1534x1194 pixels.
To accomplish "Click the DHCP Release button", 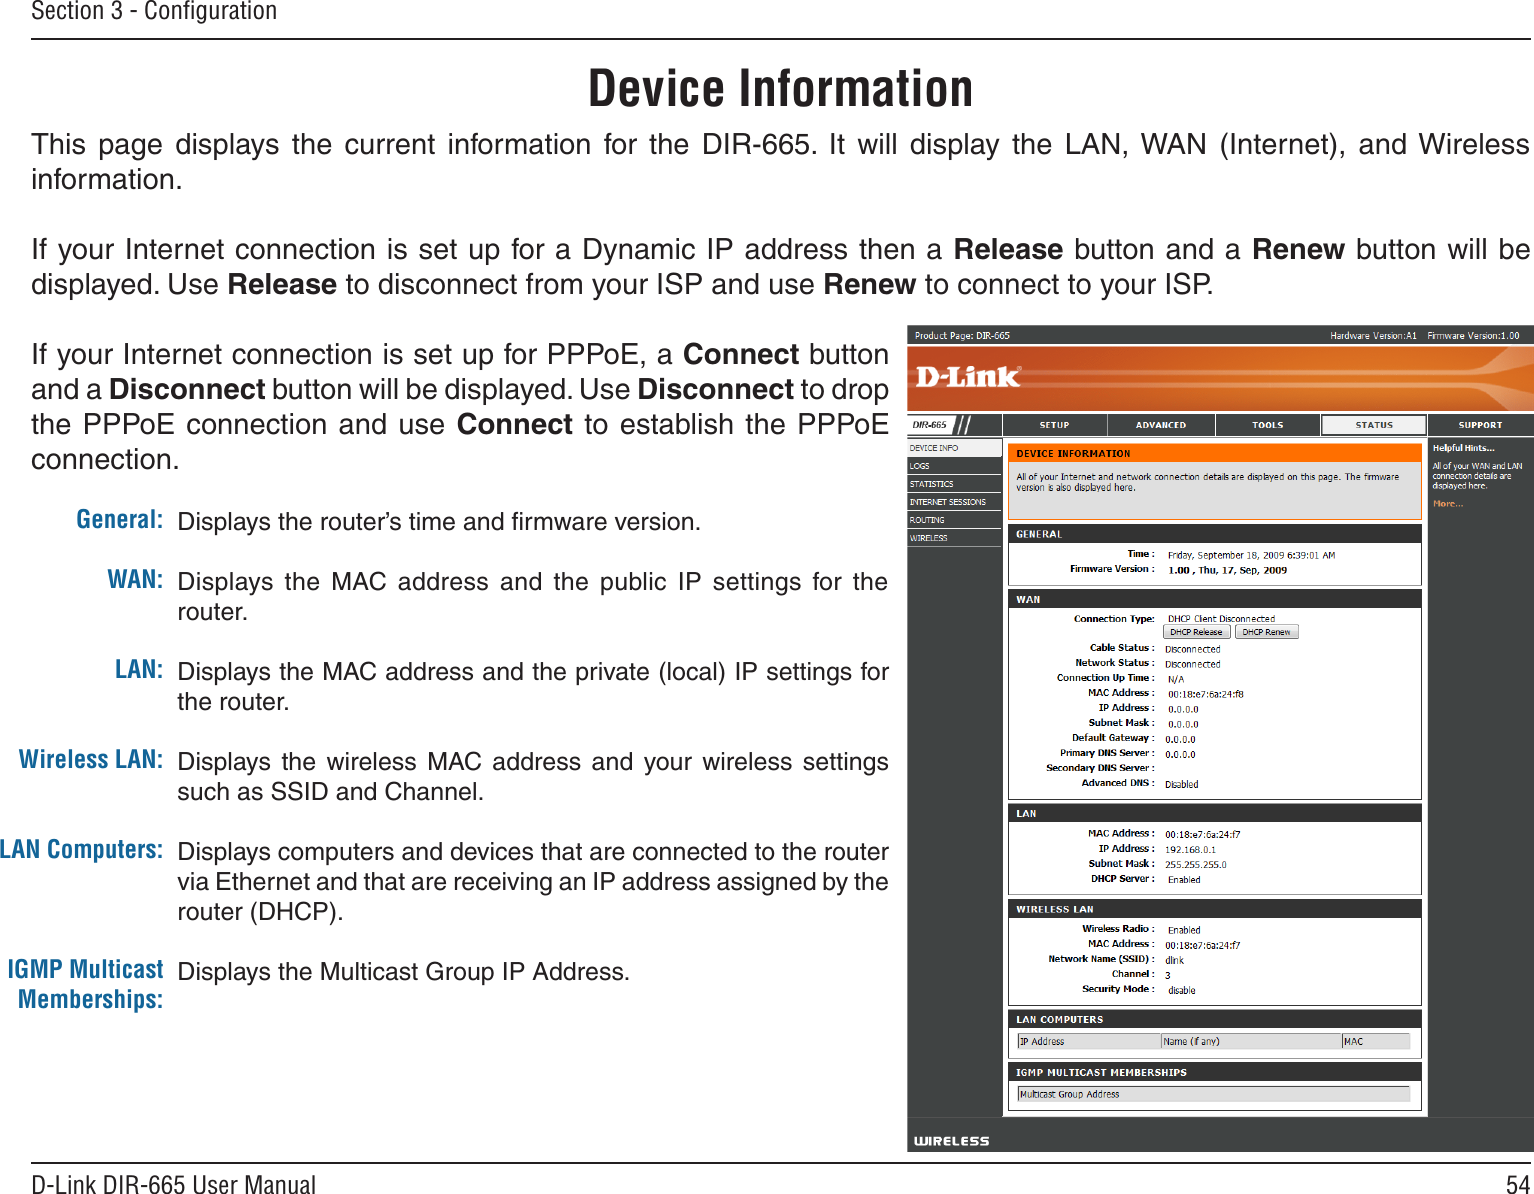I will click(1196, 632).
